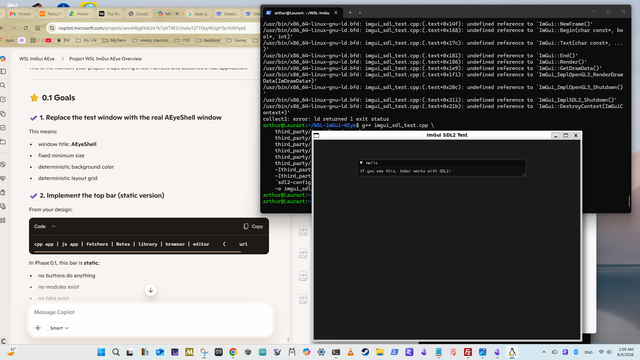This screenshot has height=360, width=640.
Task: Click the code block horizontal scrollbar
Action: pyautogui.click(x=137, y=251)
